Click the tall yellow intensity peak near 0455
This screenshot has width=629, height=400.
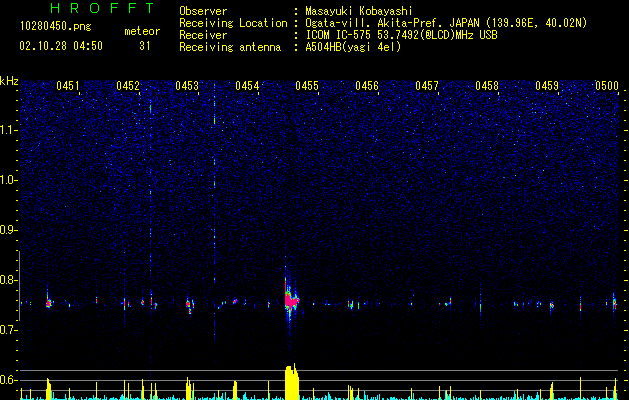click(x=292, y=382)
